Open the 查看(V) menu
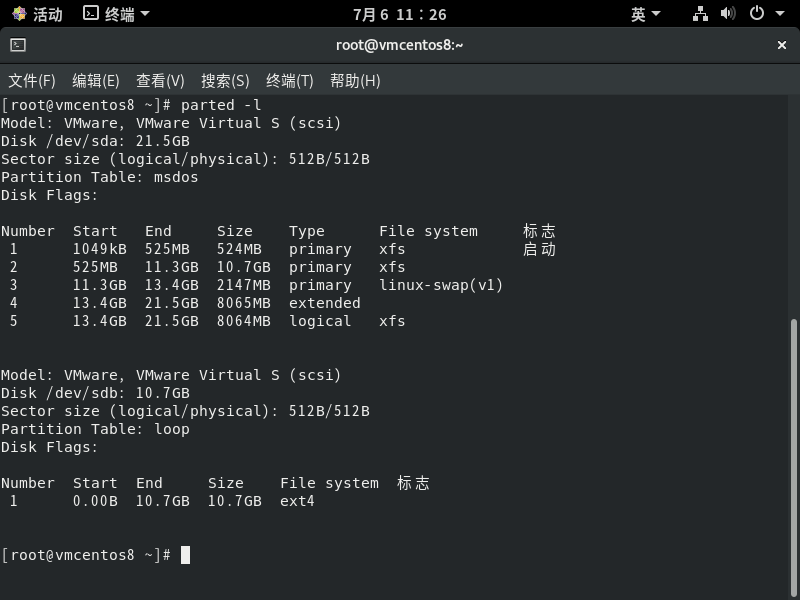Screen dimensions: 800x600 [x=160, y=81]
